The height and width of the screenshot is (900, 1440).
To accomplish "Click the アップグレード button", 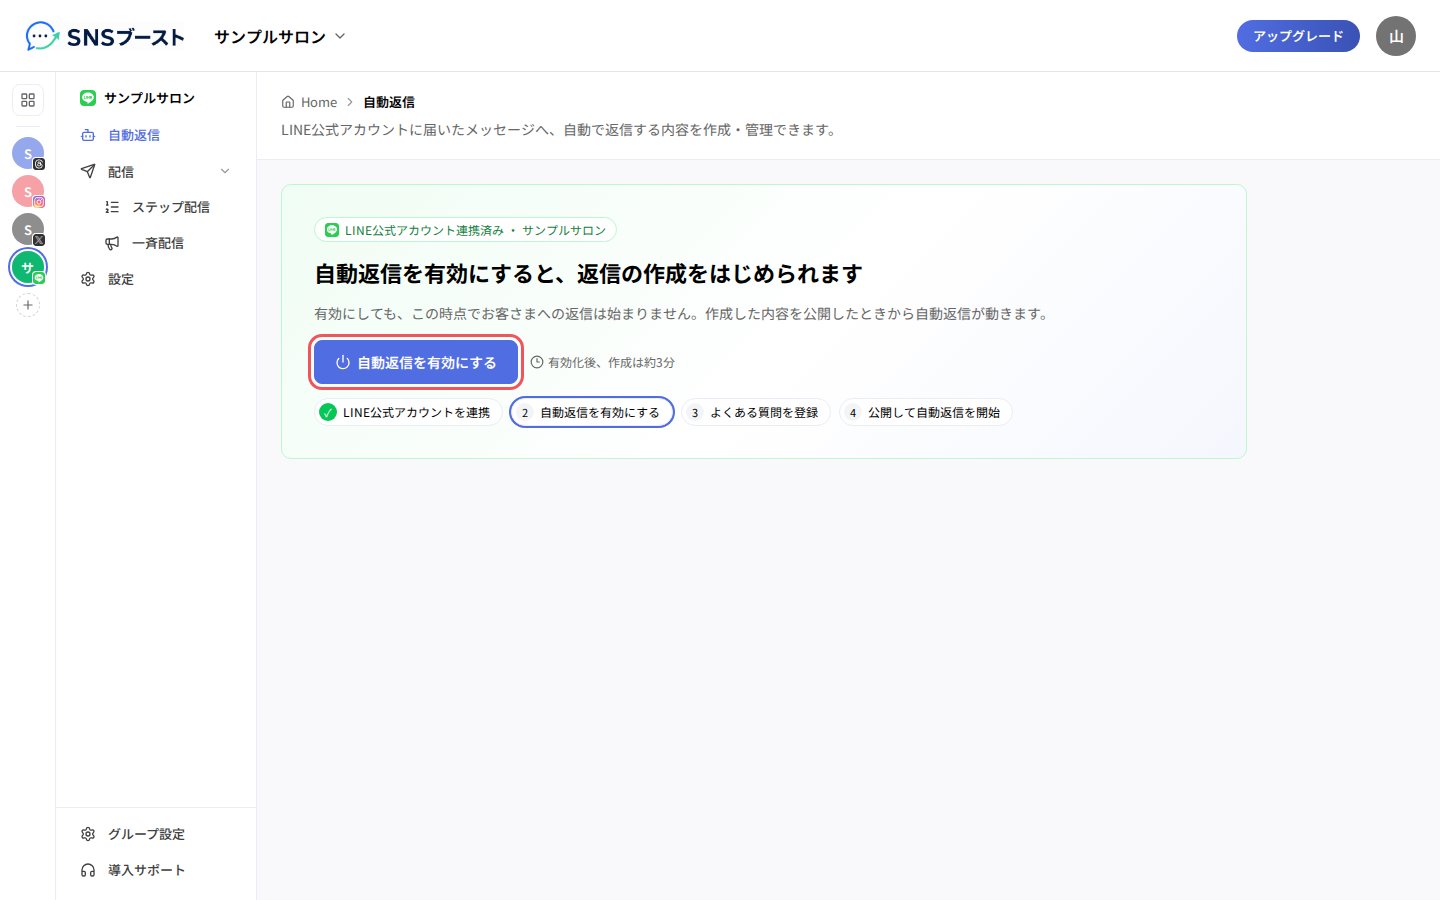I will (1298, 36).
